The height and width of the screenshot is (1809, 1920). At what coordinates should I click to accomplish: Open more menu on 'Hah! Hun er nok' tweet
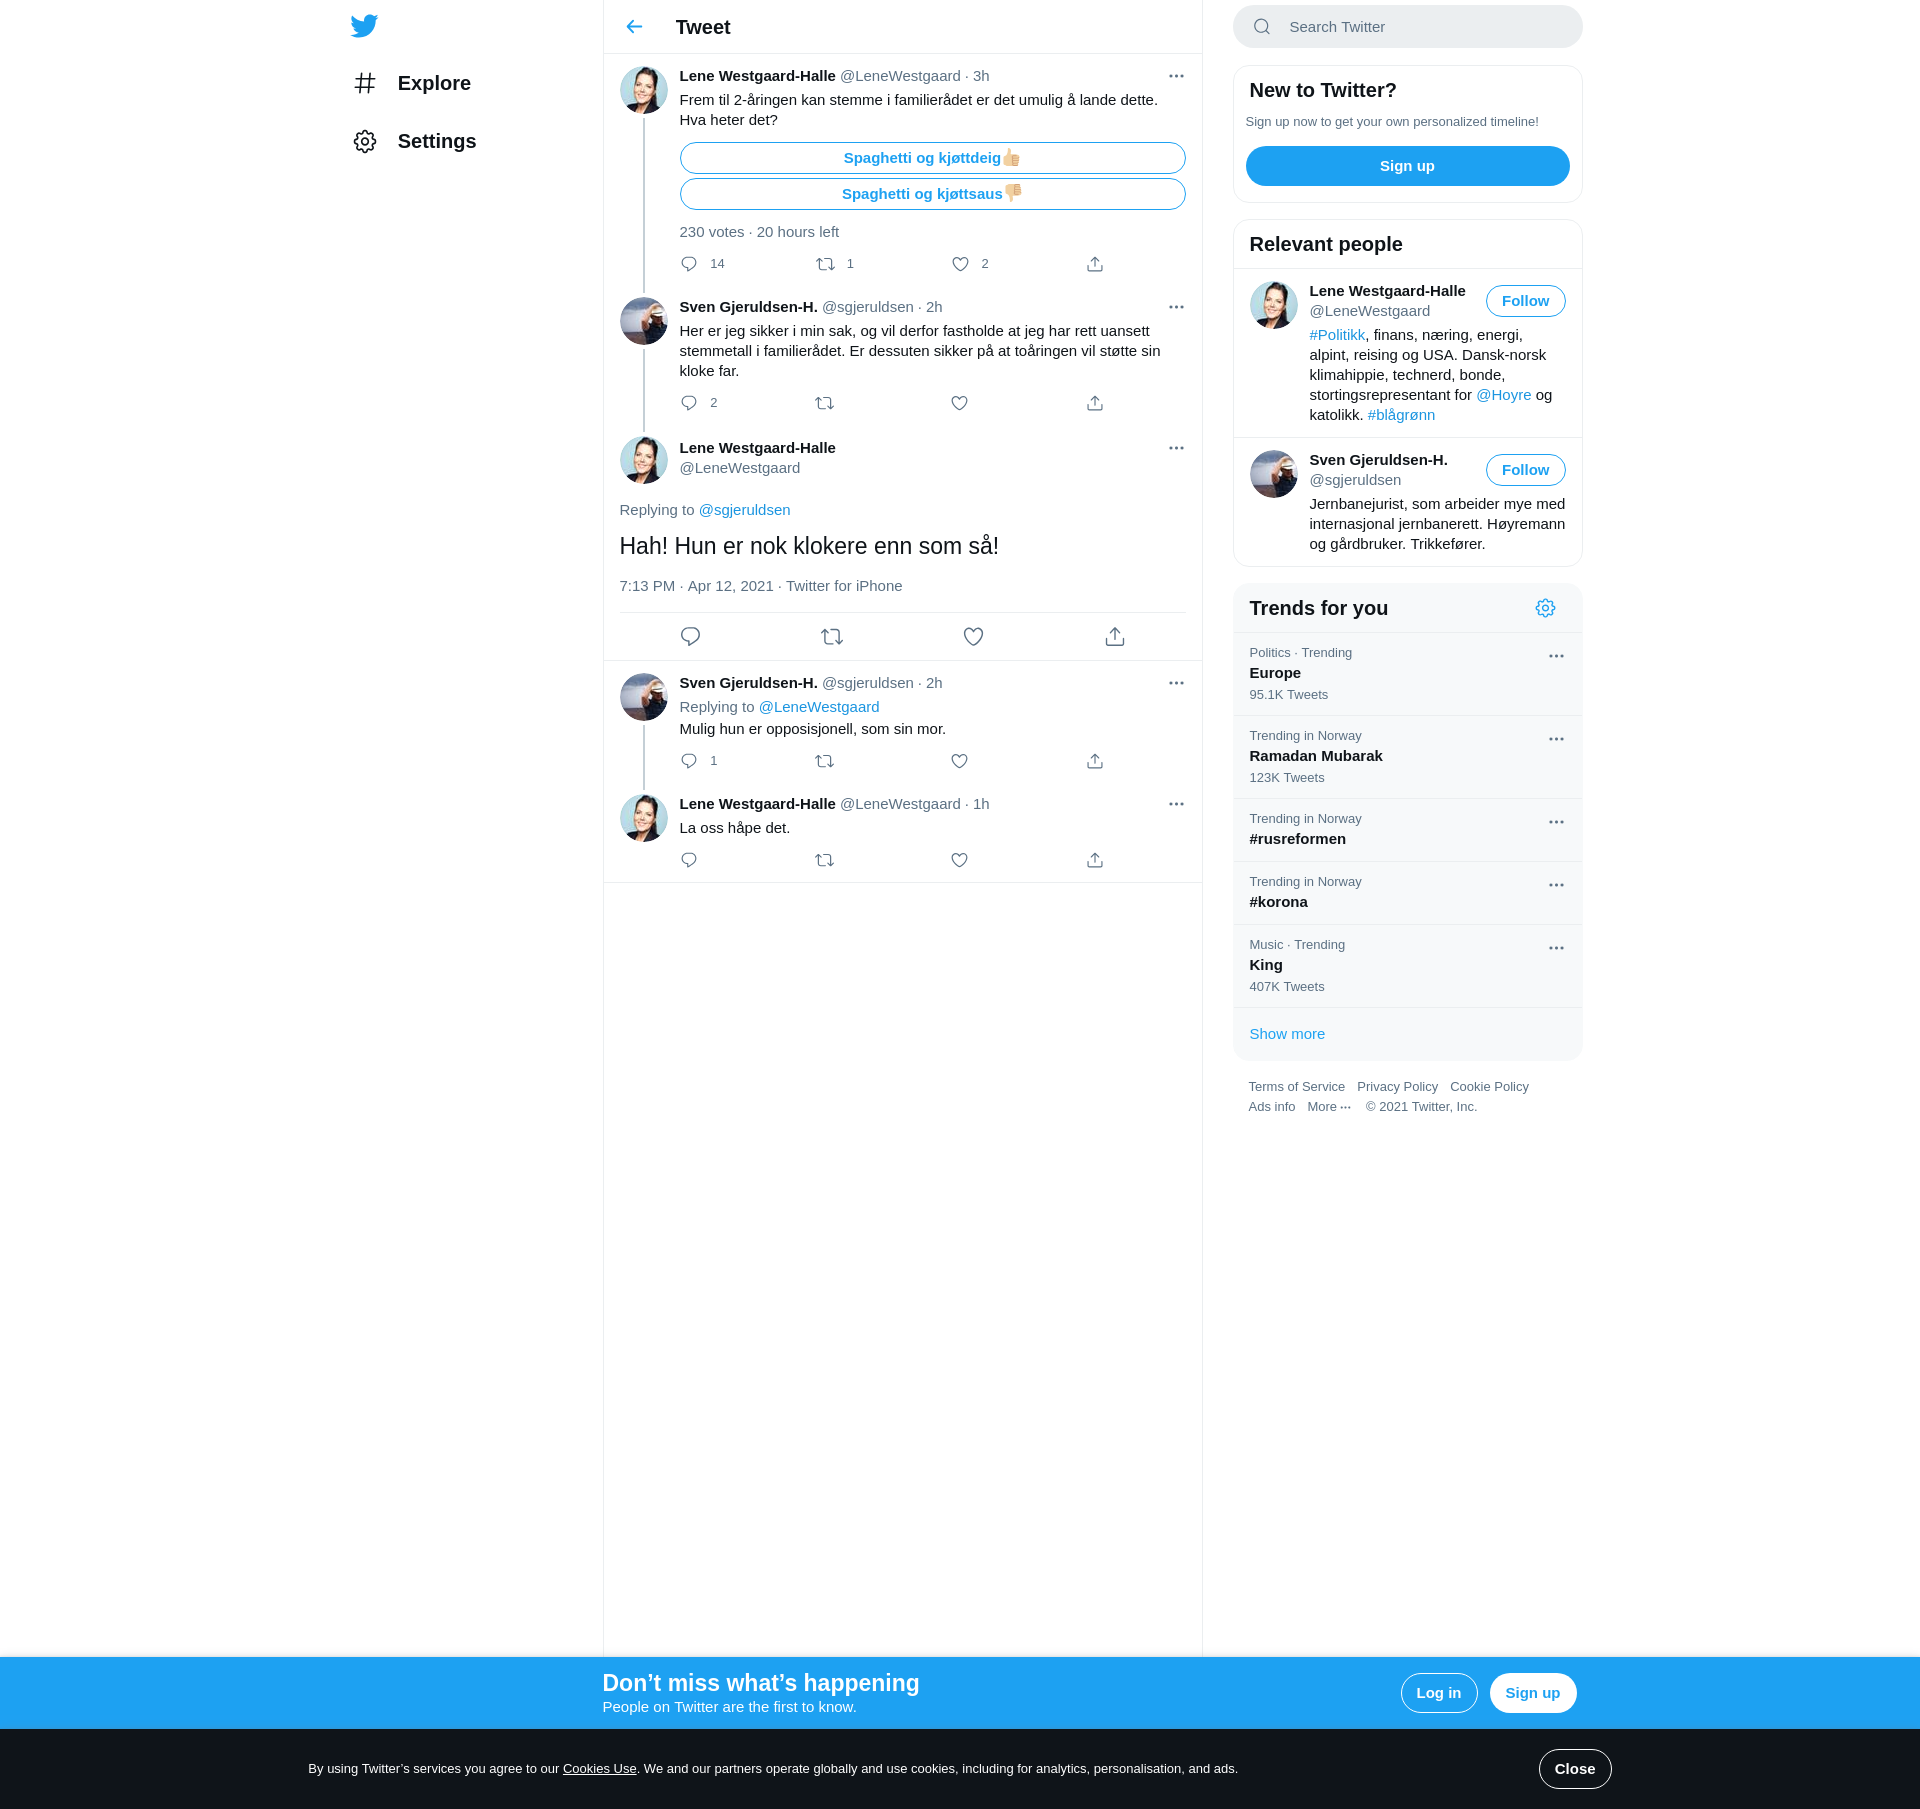coord(1176,448)
